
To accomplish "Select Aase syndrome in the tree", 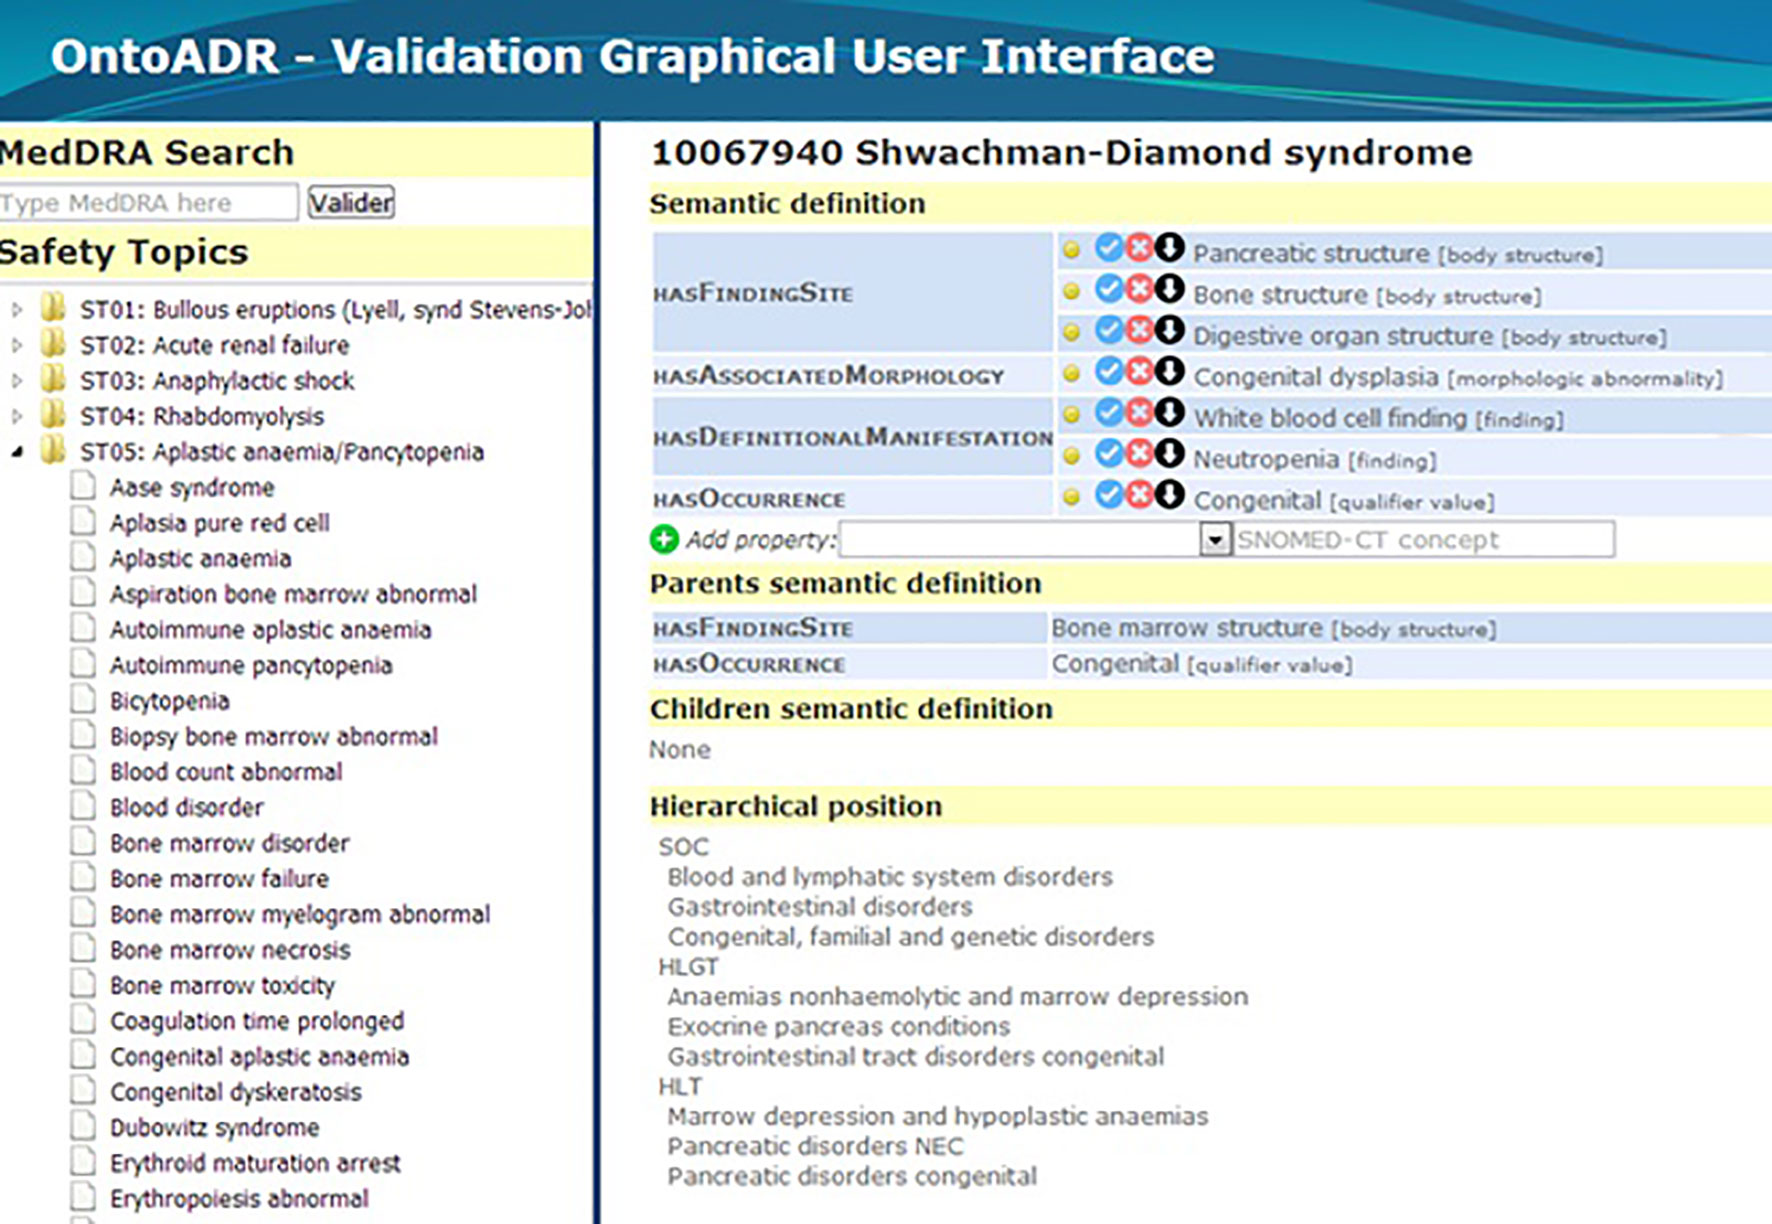I will 192,487.
